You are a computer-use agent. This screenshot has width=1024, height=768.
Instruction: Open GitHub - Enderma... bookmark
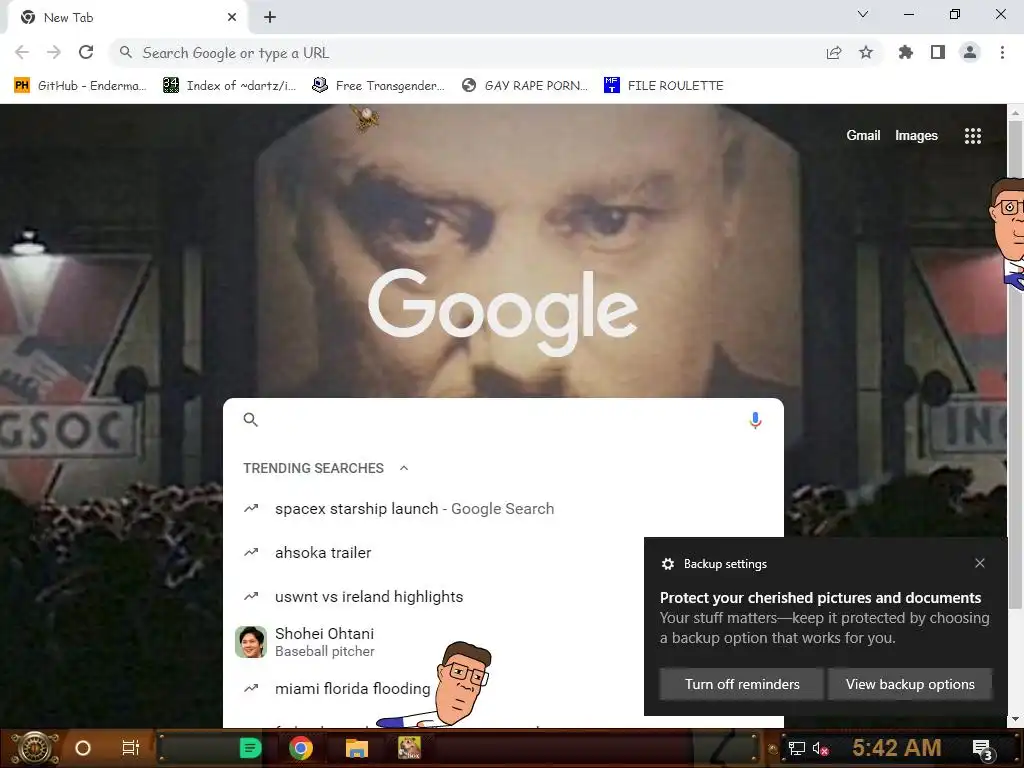tap(81, 86)
